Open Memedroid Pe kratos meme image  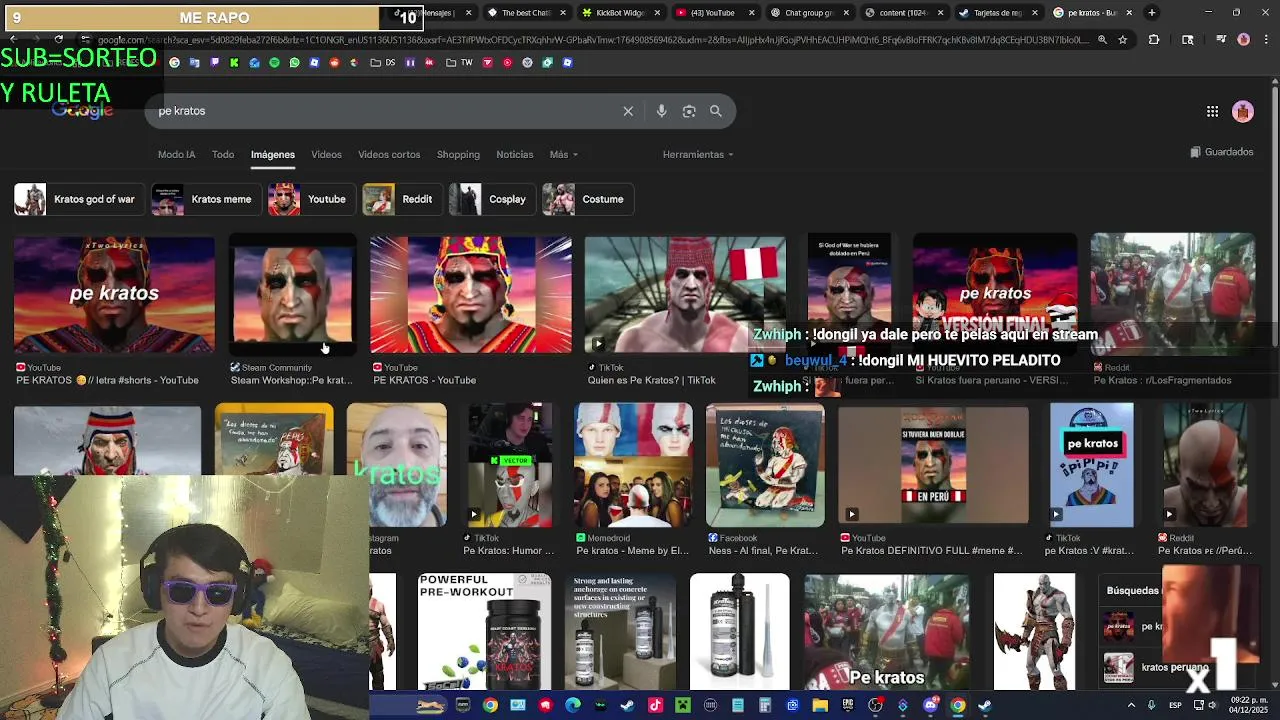[x=633, y=465]
